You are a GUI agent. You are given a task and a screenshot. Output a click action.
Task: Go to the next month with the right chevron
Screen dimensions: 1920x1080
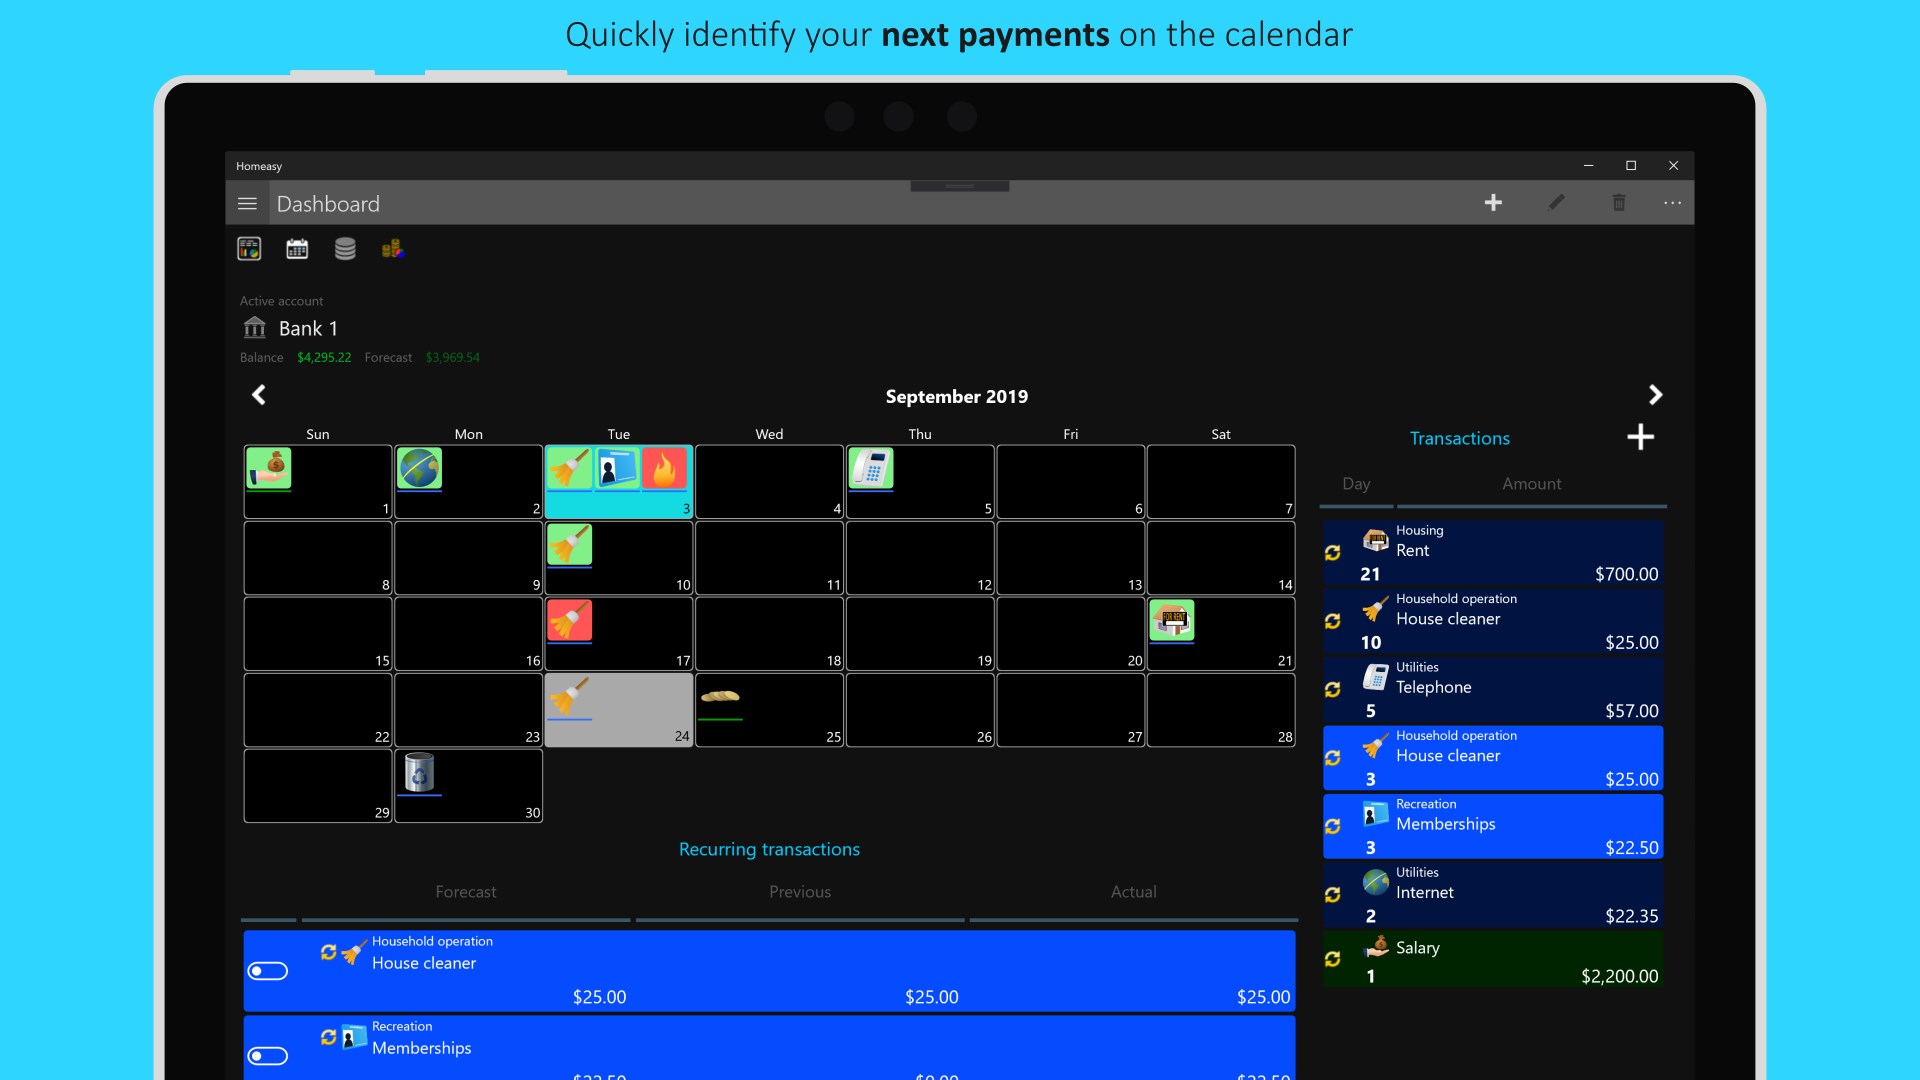click(x=1655, y=395)
